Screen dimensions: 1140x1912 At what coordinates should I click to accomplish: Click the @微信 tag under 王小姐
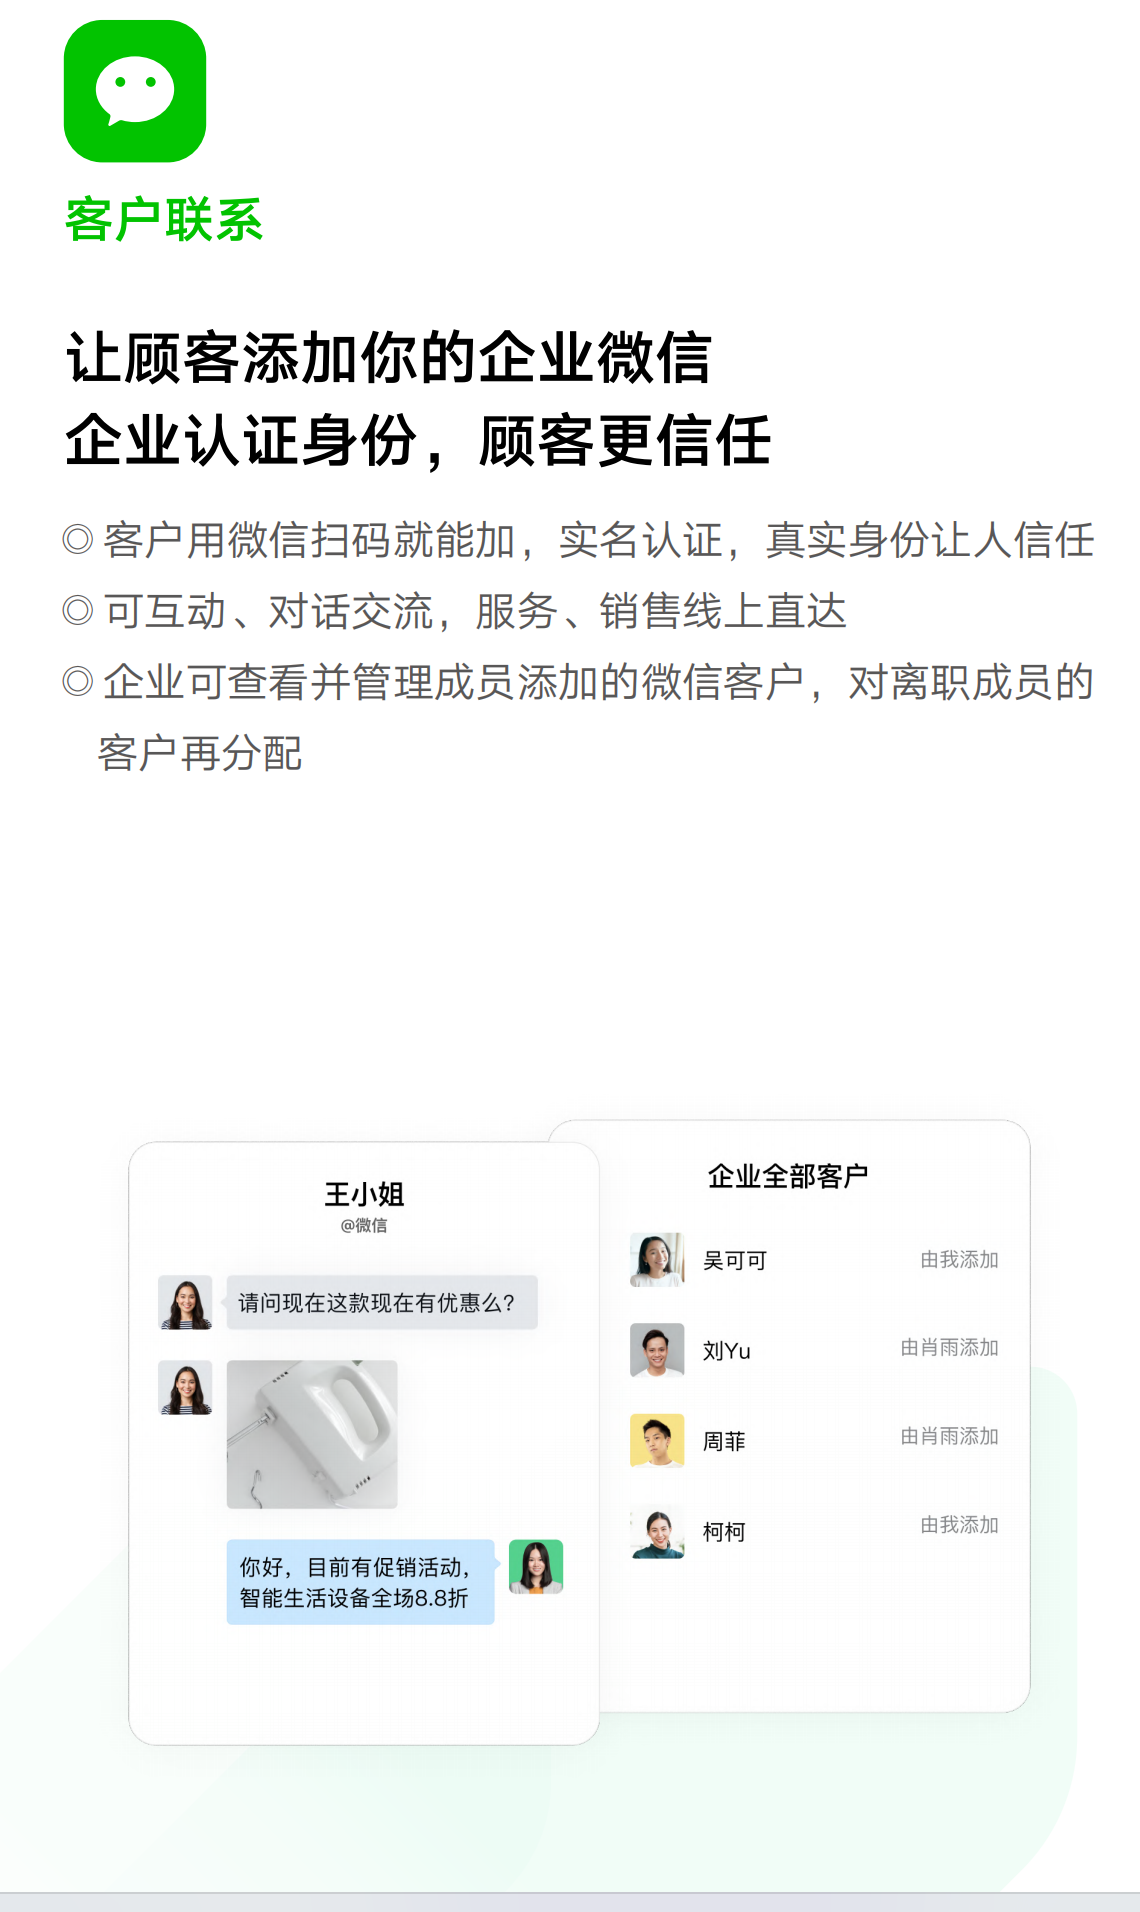pos(364,1225)
